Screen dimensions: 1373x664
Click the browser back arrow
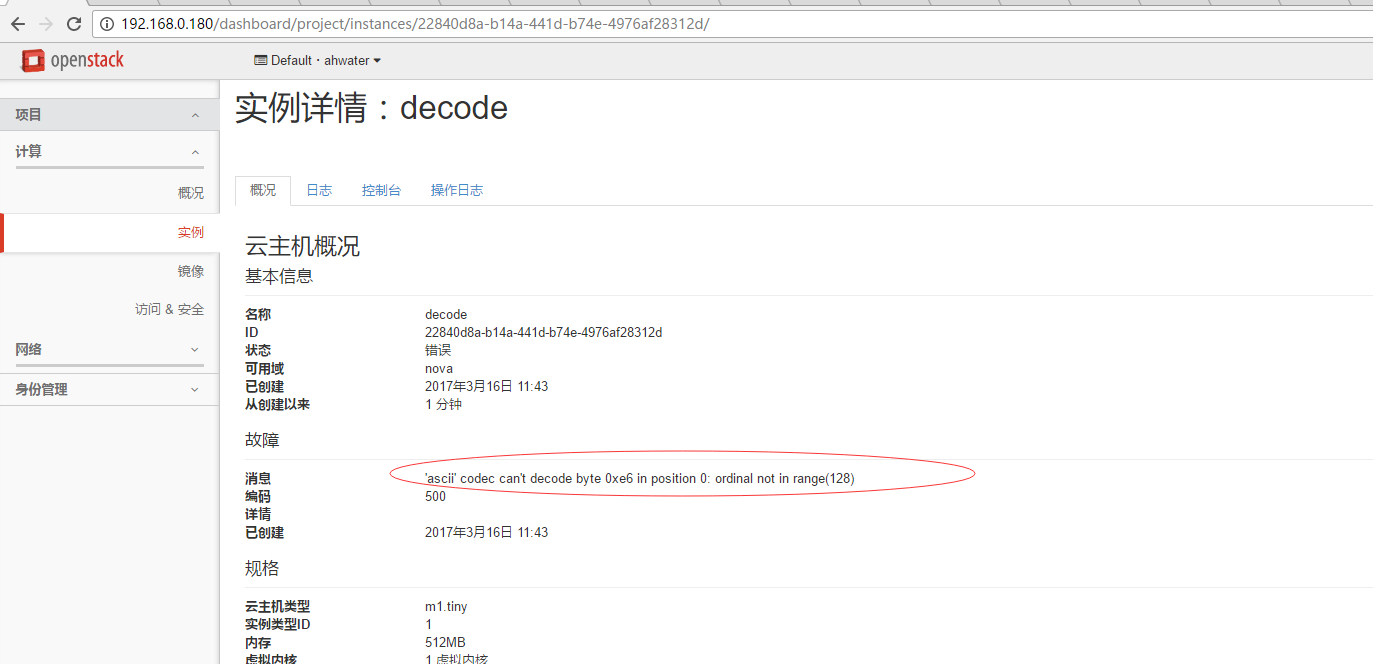pyautogui.click(x=18, y=24)
